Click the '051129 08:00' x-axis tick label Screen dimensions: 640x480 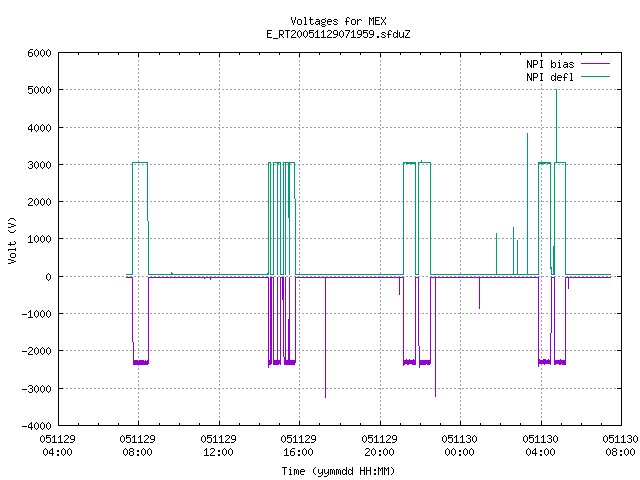138,445
